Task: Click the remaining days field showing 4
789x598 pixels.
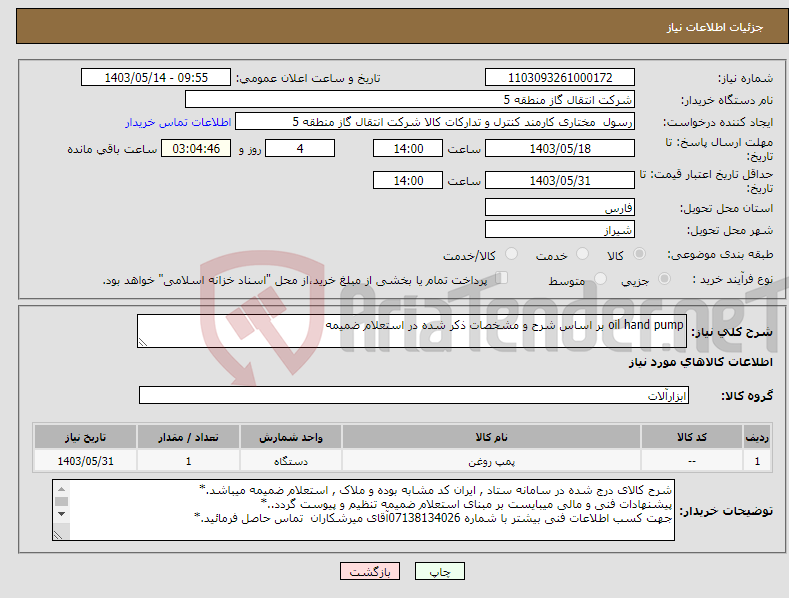Action: tap(300, 148)
